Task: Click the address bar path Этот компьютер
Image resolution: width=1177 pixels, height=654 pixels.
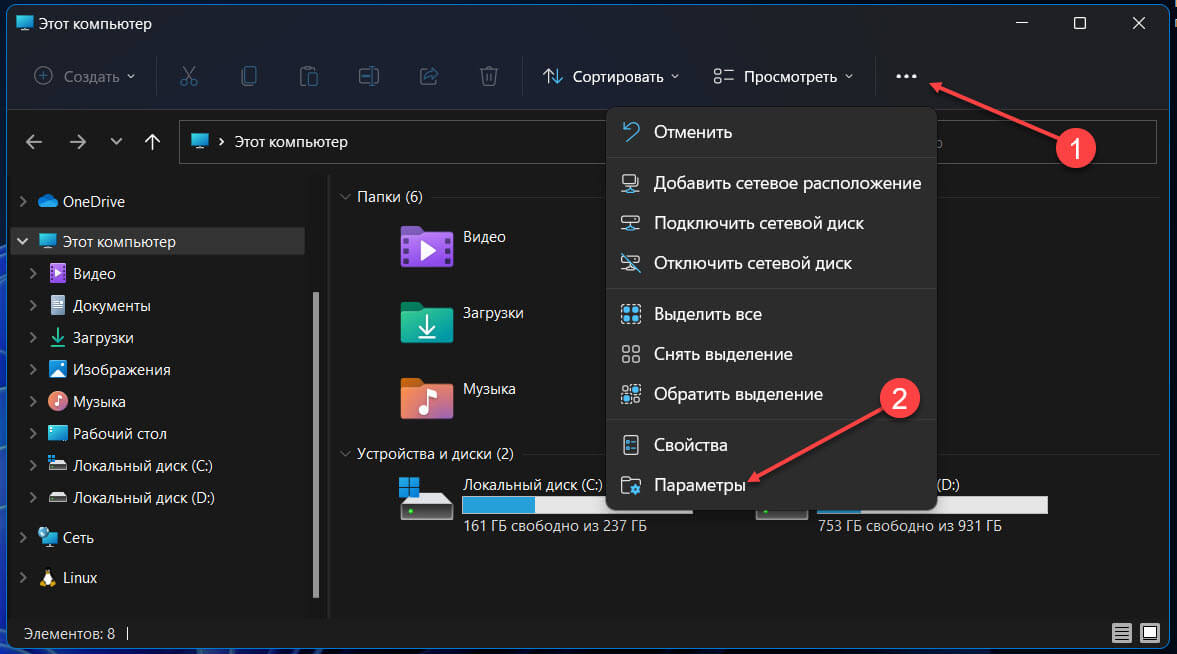Action: tap(290, 141)
